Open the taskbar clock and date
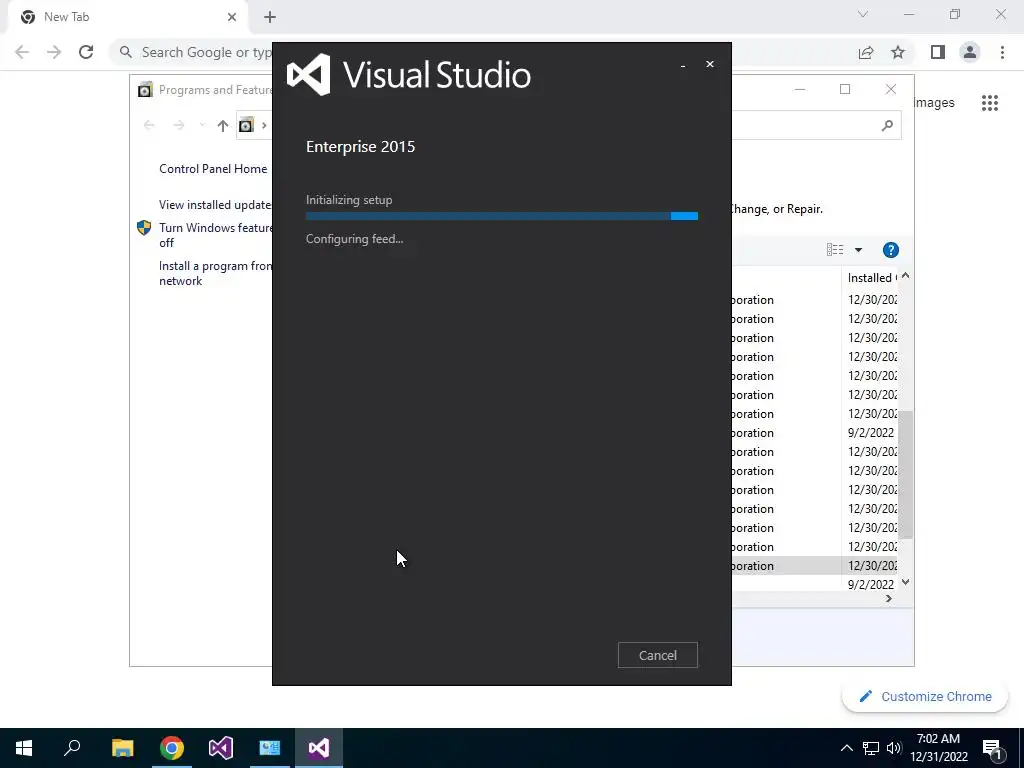1024x768 pixels. pyautogui.click(x=938, y=748)
